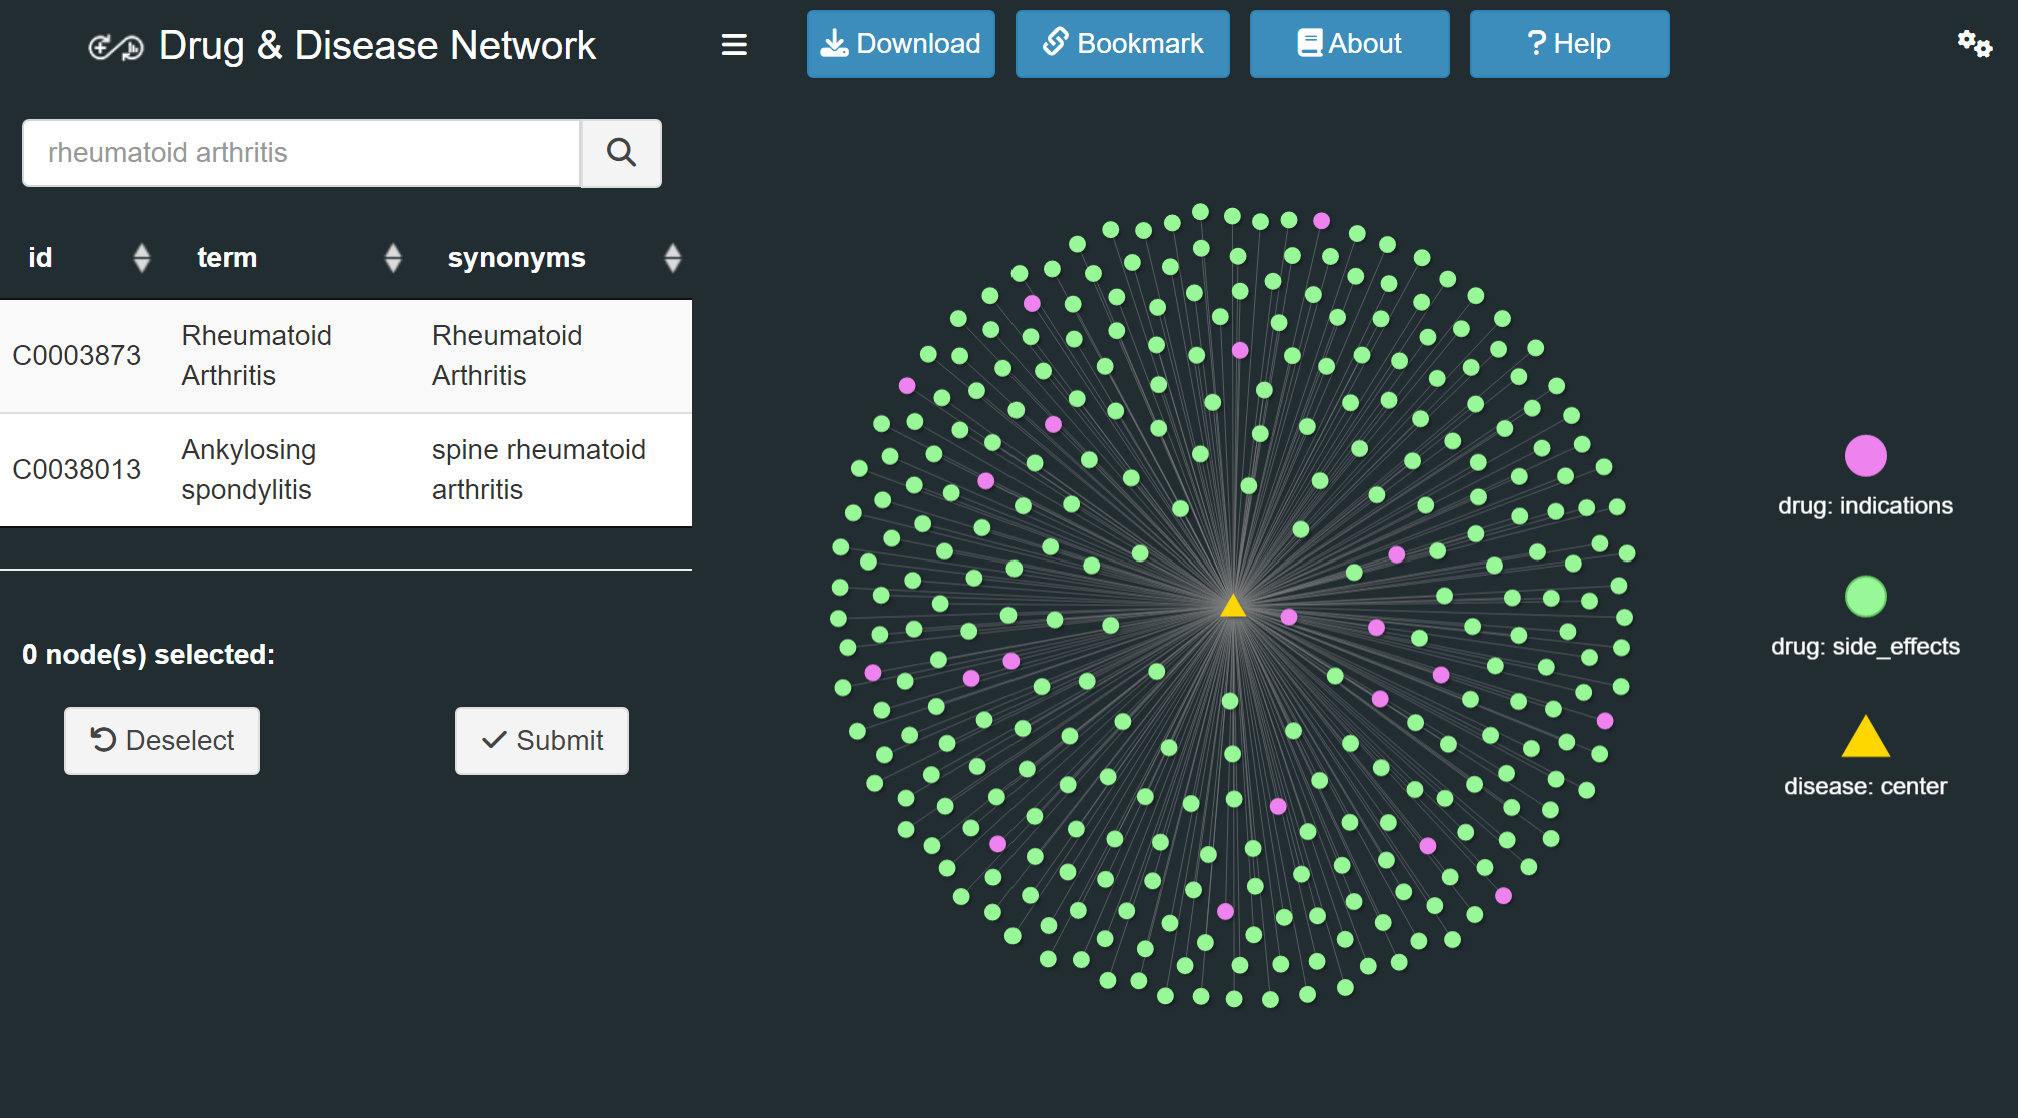The image size is (2018, 1118).
Task: Click the app logo icon beside title
Action: [116, 46]
